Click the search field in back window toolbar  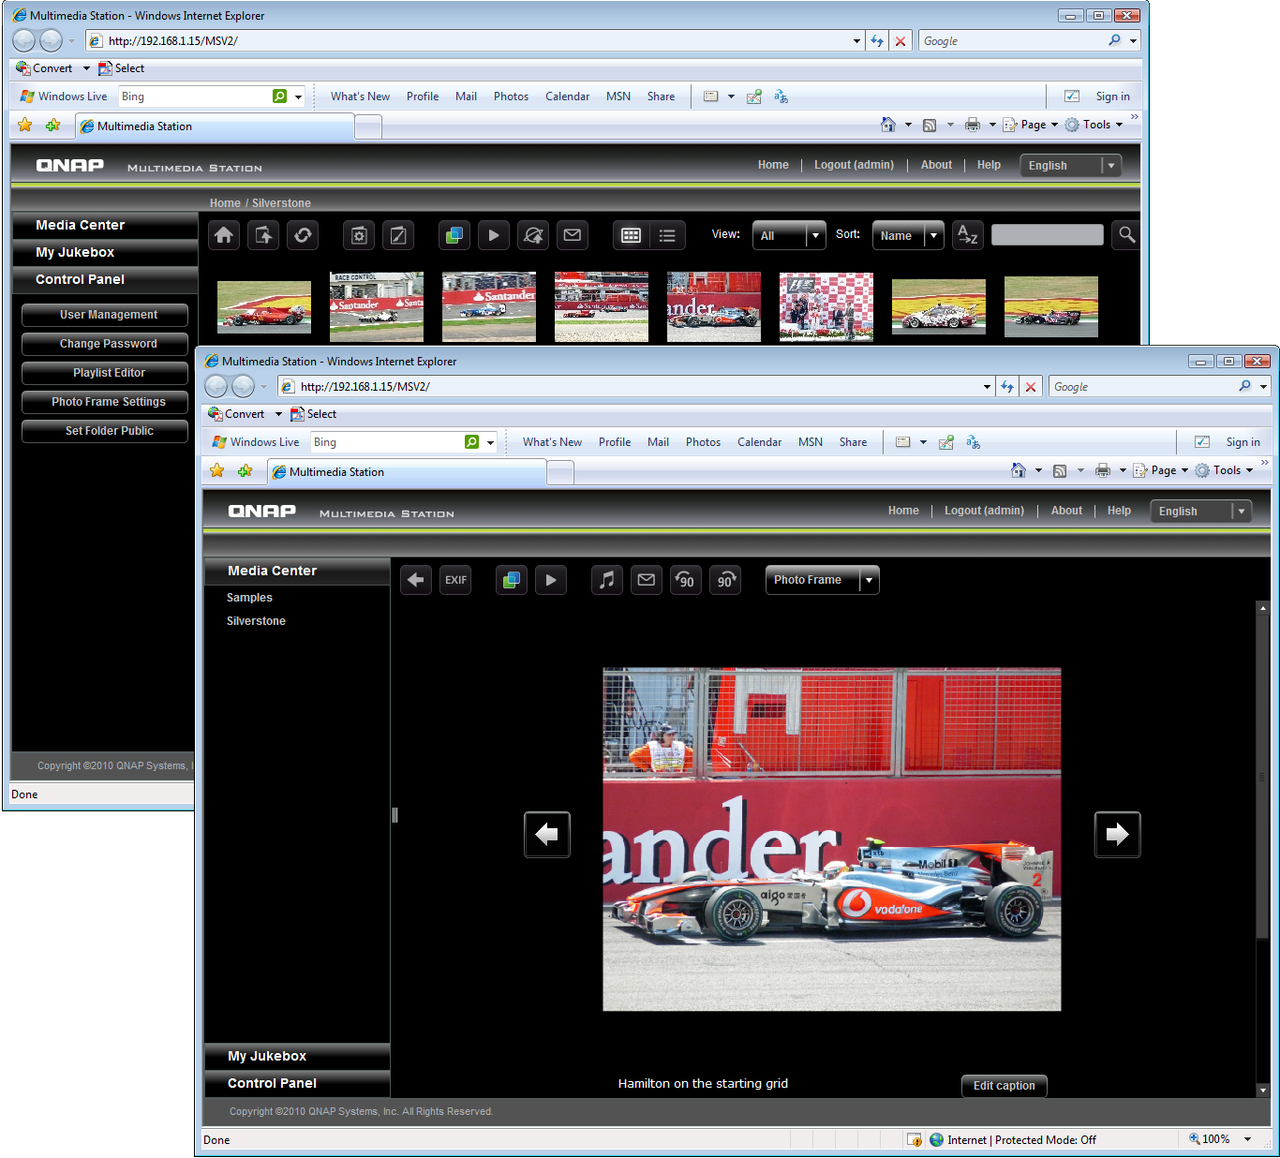pos(1047,235)
